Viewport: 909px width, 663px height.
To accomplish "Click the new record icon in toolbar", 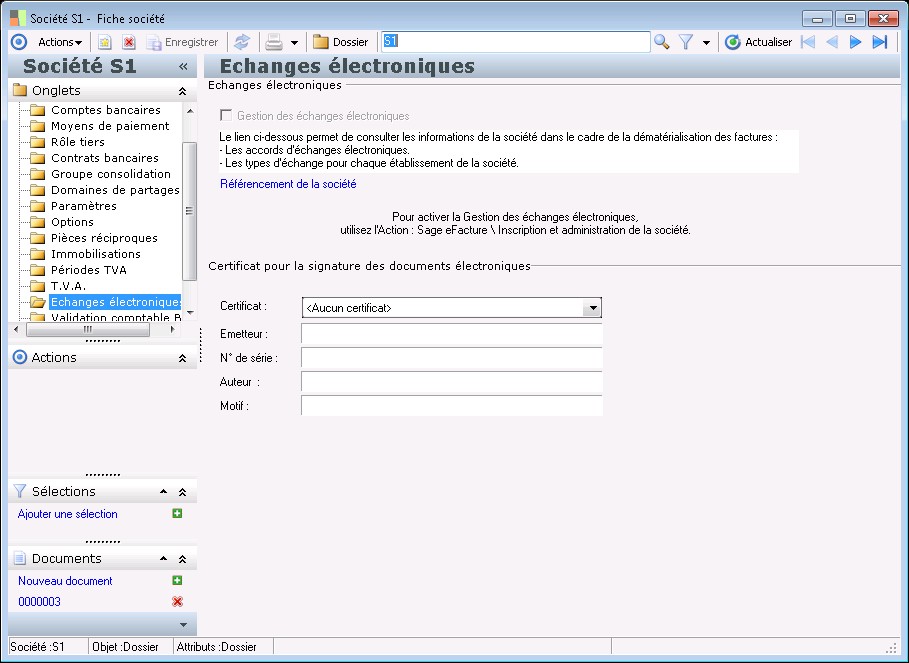I will 104,42.
